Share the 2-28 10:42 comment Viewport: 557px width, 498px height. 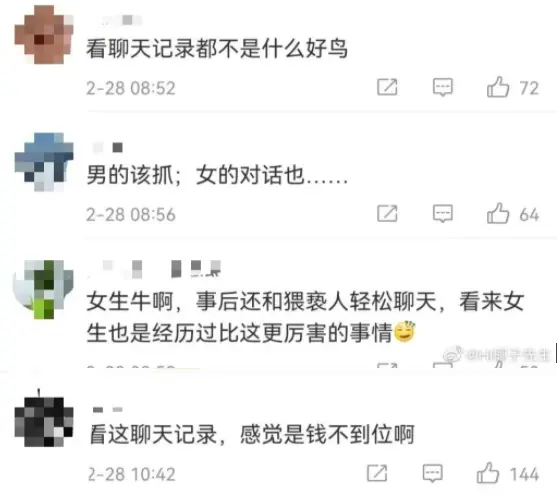click(377, 473)
